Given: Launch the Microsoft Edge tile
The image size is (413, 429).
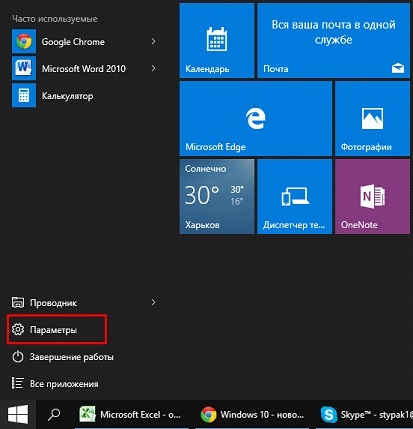Looking at the screenshot, I should pyautogui.click(x=256, y=118).
